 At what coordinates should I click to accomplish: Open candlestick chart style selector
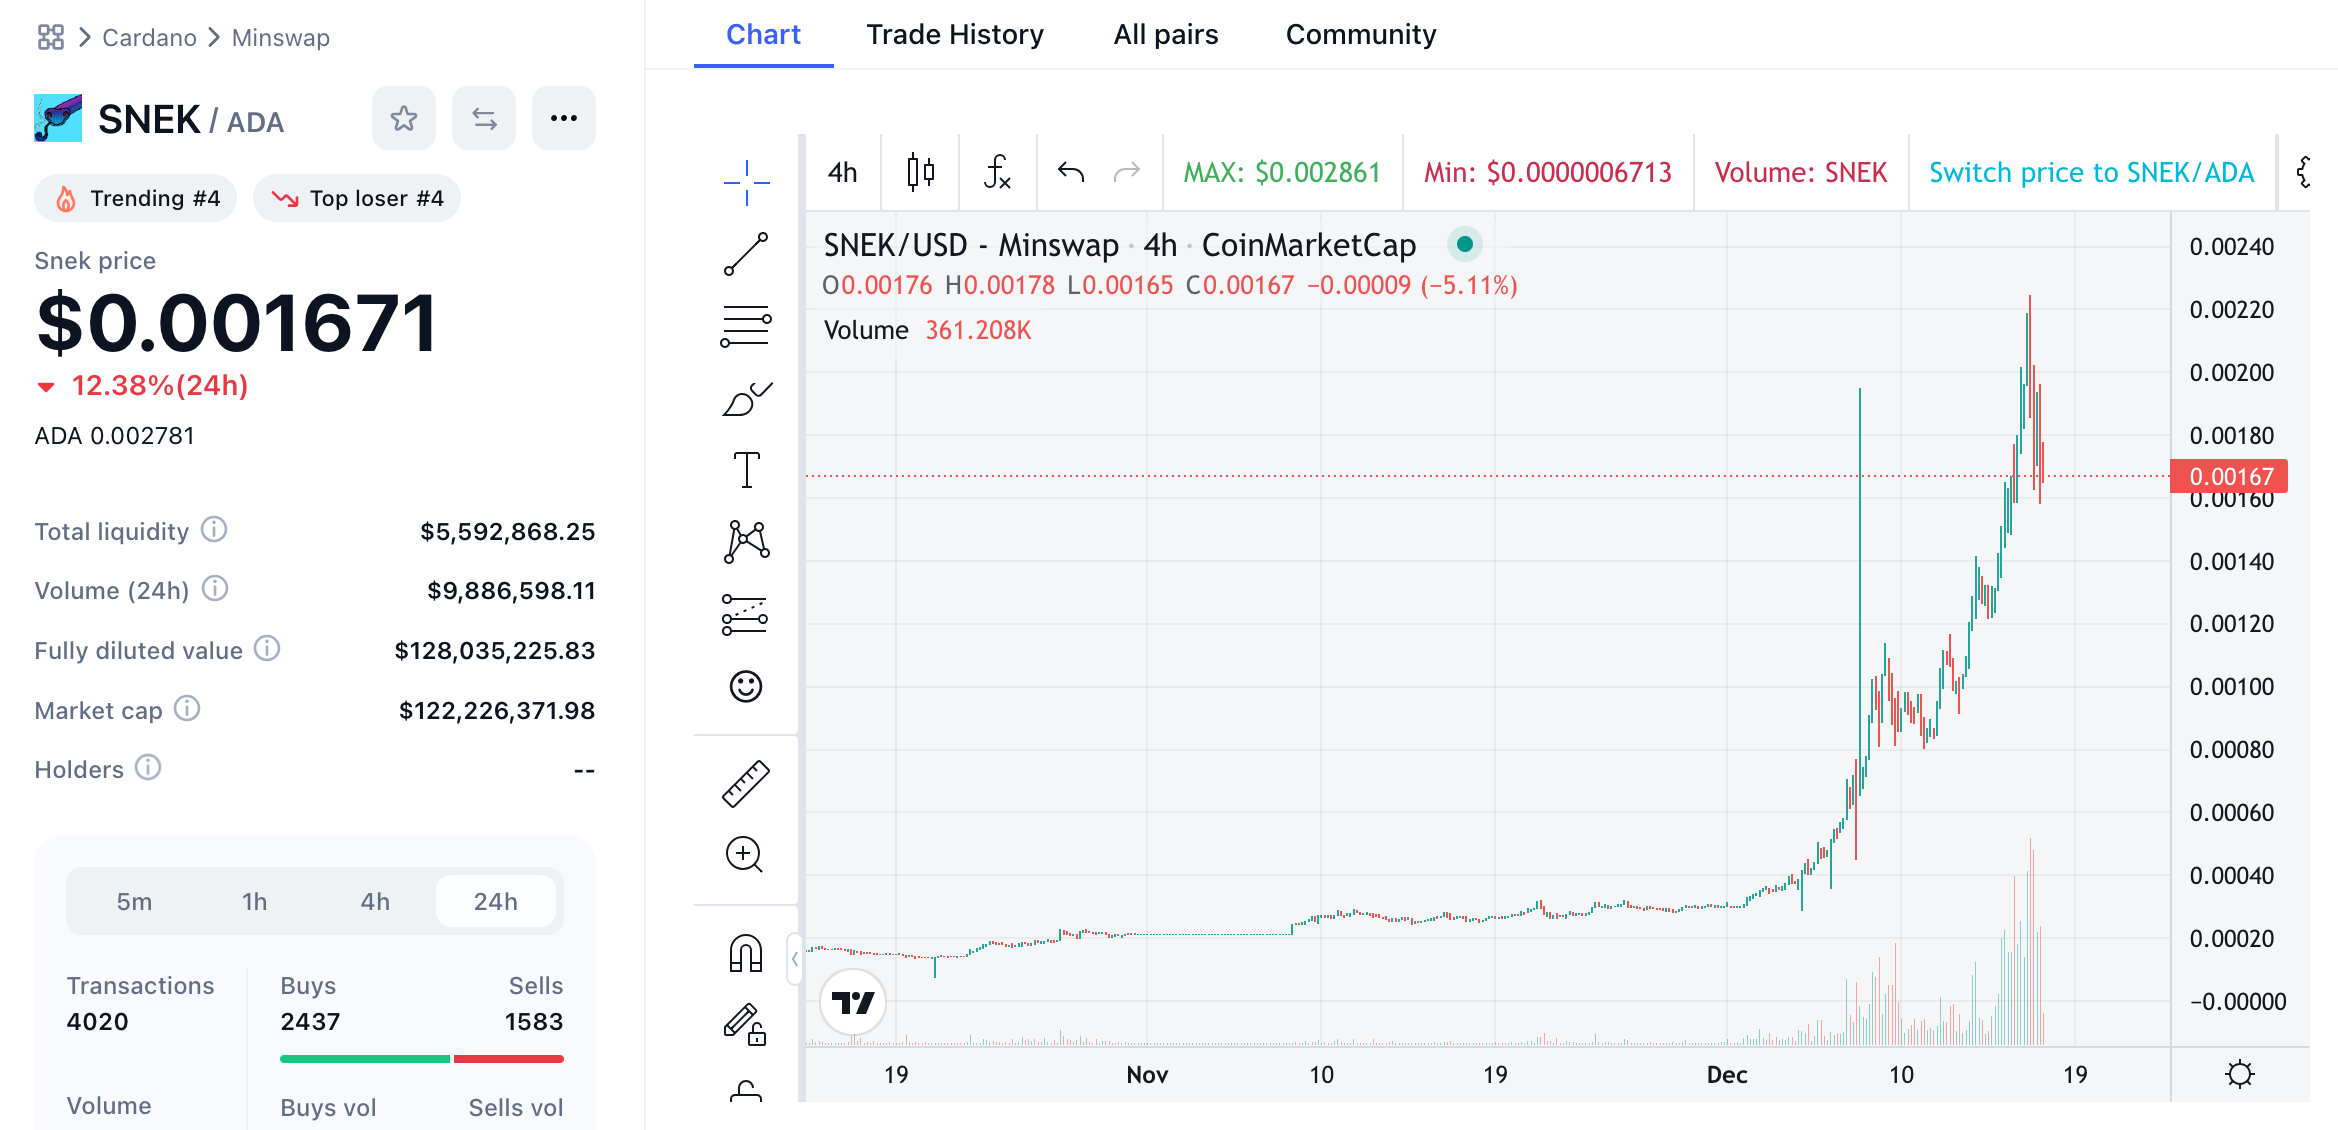920,172
